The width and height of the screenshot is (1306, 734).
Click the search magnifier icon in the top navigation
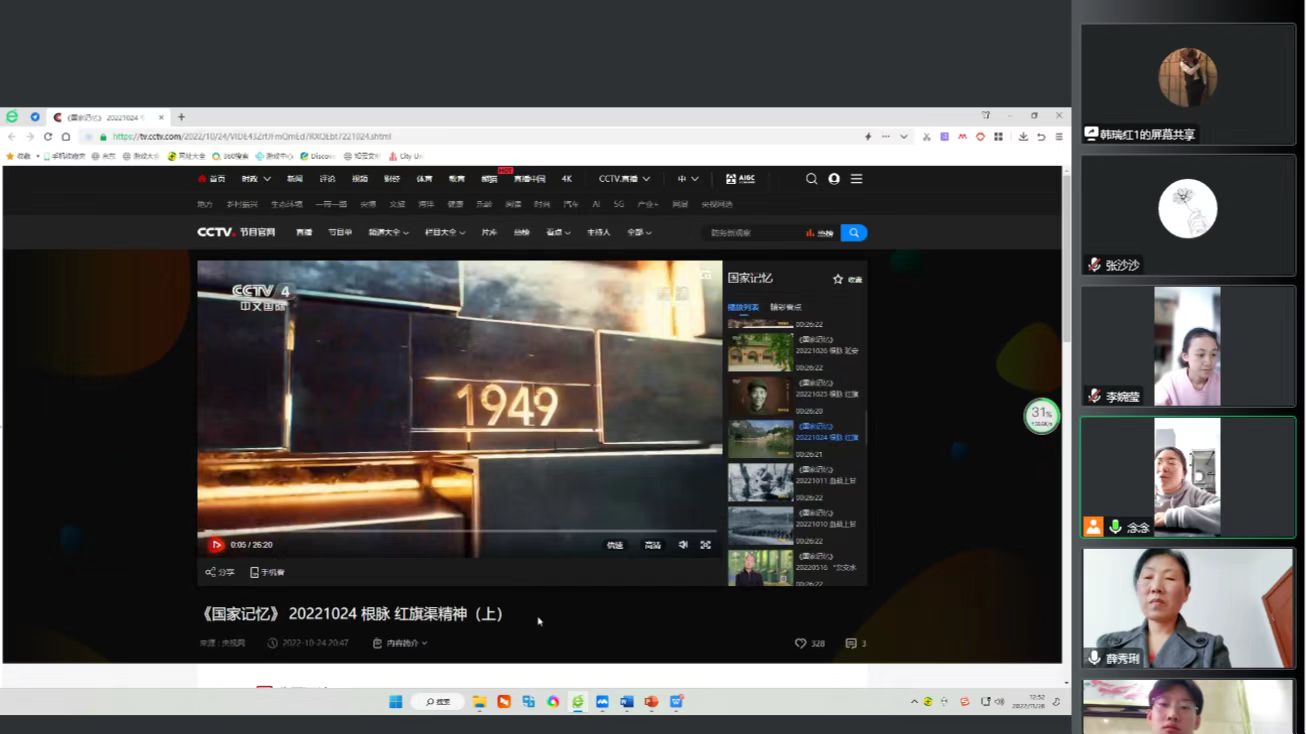click(811, 179)
